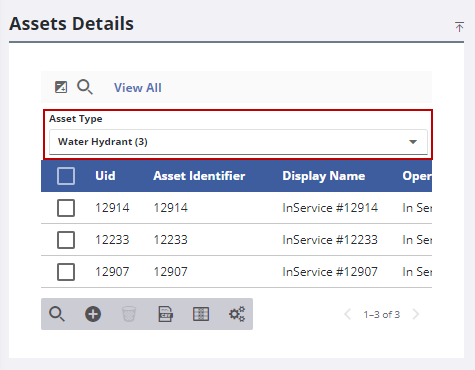Click the Asset Type dropdown arrow
This screenshot has height=370, width=475.
pyautogui.click(x=413, y=142)
